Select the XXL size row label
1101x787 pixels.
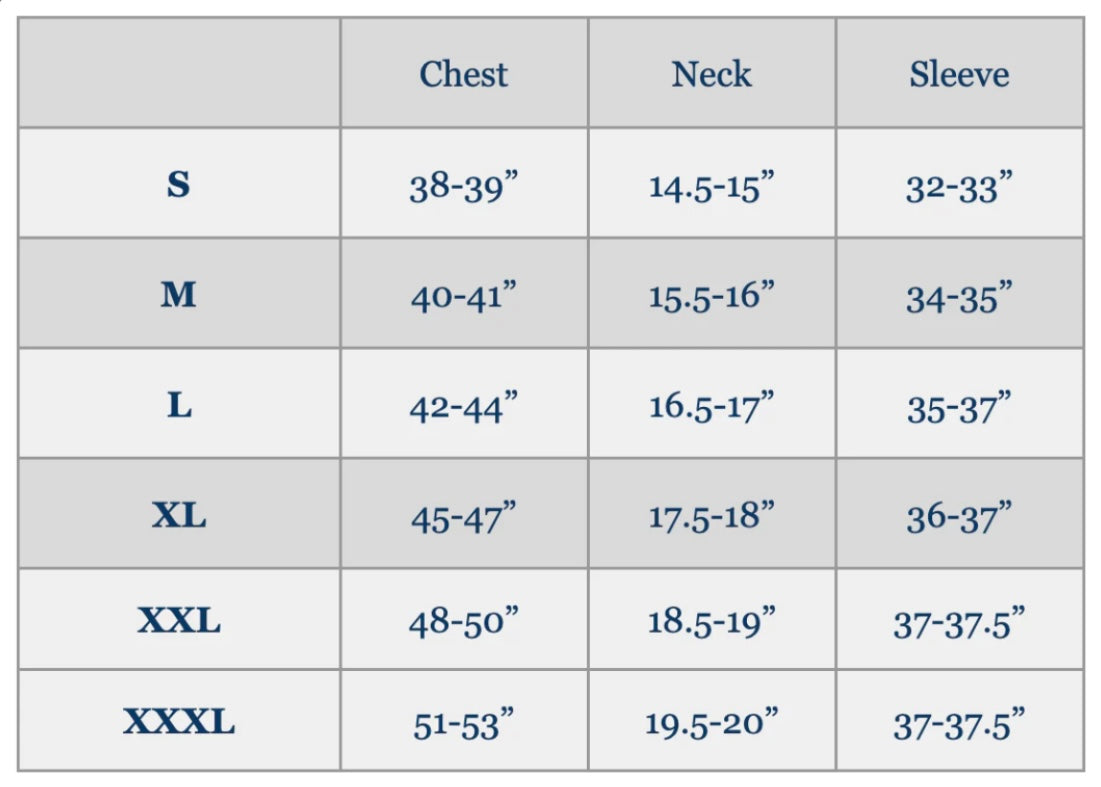pos(179,621)
